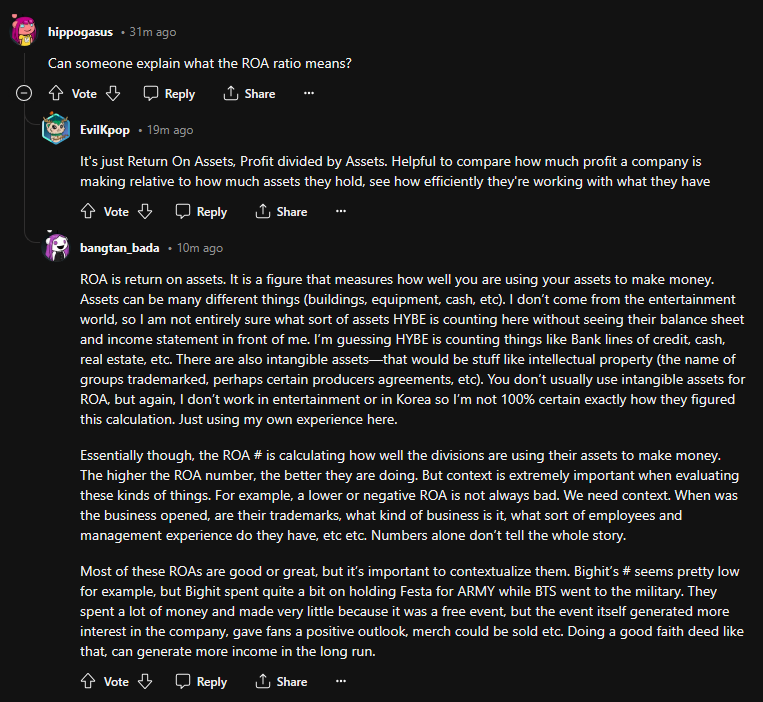This screenshot has height=702, width=763.
Task: Reply to EvilKpop's comment
Action: click(x=201, y=211)
